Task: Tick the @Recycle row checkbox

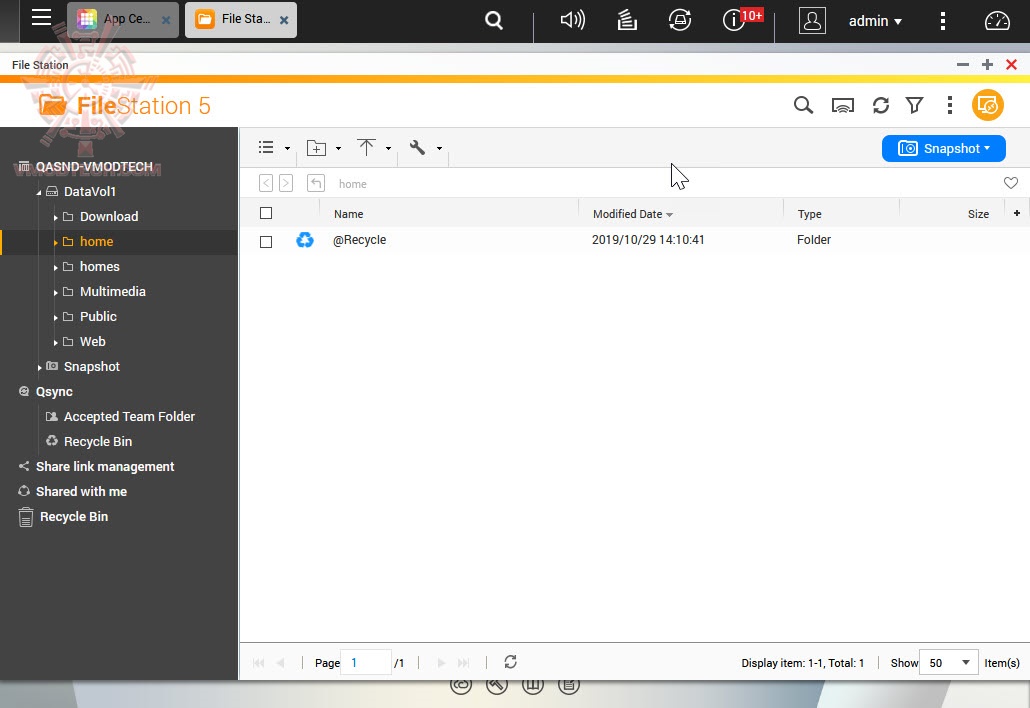Action: [x=266, y=242]
